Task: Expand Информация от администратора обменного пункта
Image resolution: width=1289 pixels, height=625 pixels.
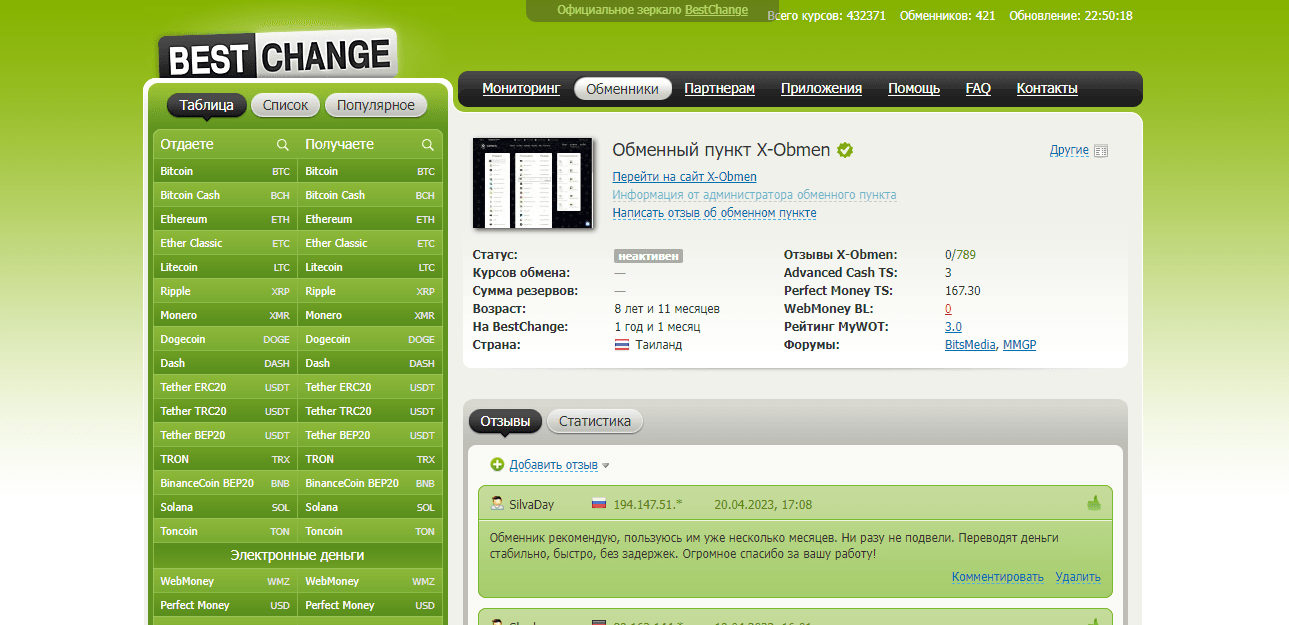Action: [x=754, y=195]
